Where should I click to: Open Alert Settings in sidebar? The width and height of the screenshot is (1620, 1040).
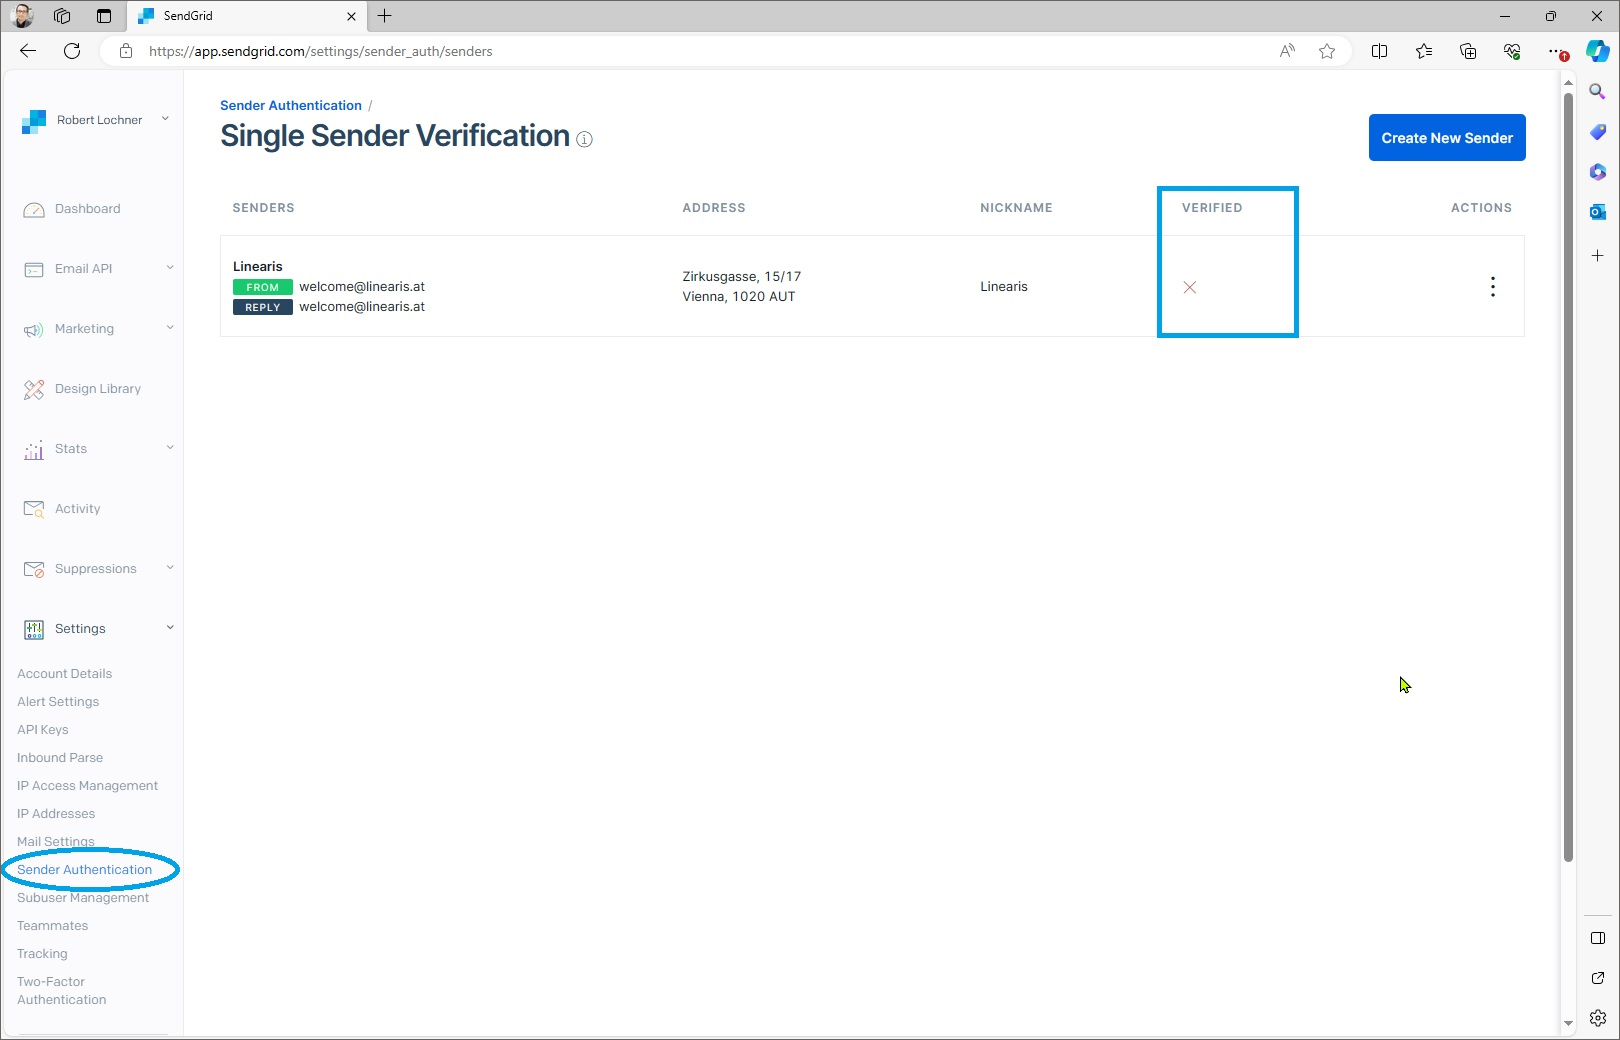[x=58, y=702]
